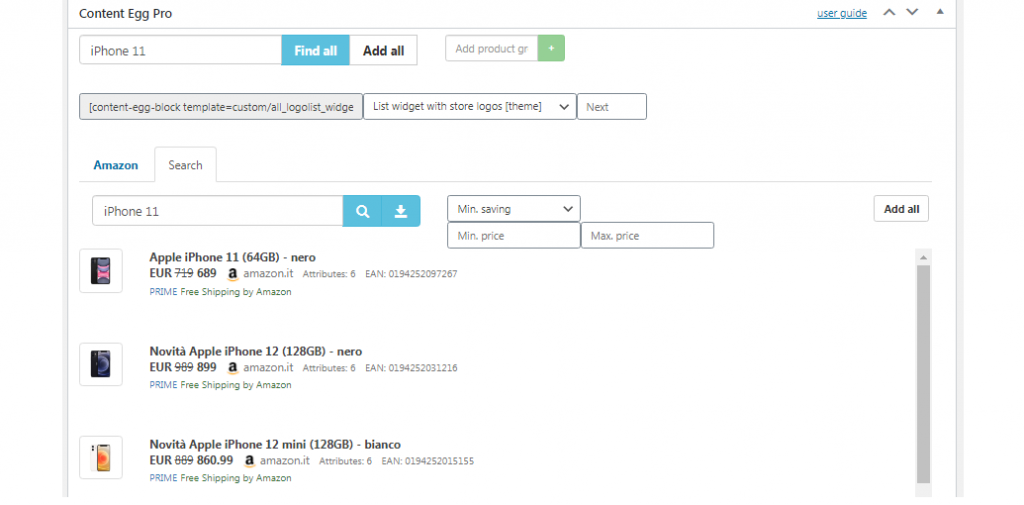The image size is (1024, 505).
Task: Focus the Max. price field
Action: click(647, 235)
